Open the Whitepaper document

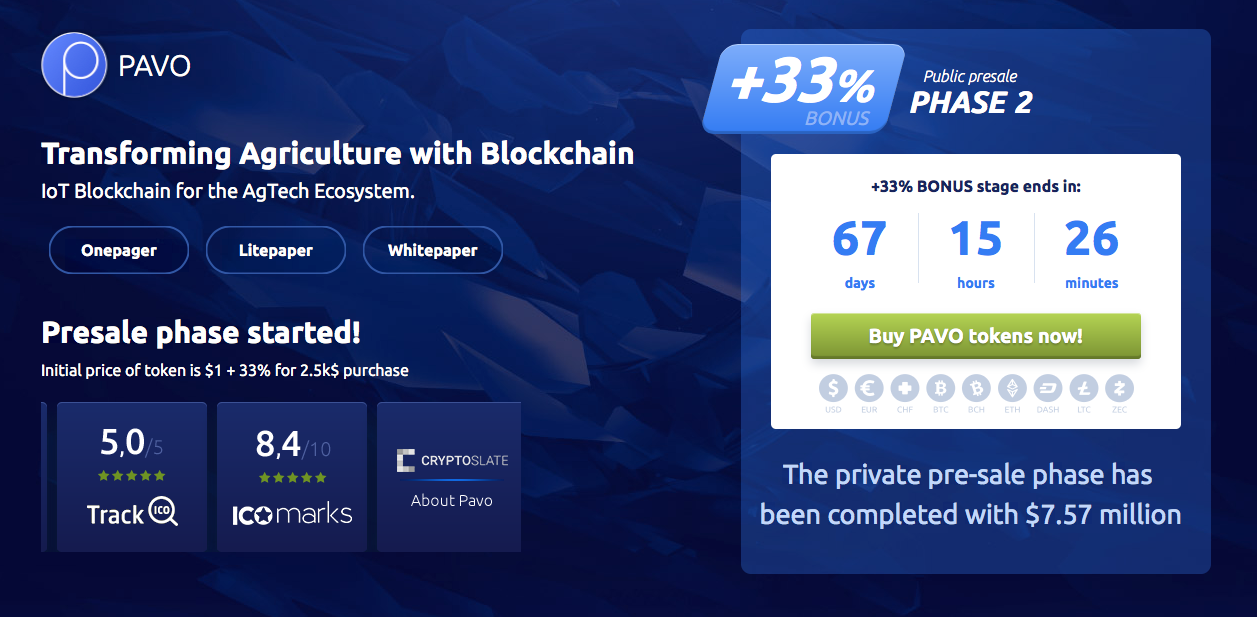click(x=432, y=250)
